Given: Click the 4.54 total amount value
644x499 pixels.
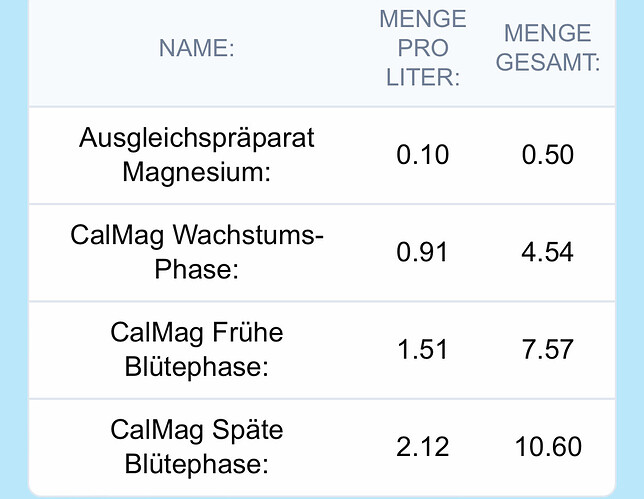Looking at the screenshot, I should (x=548, y=252).
